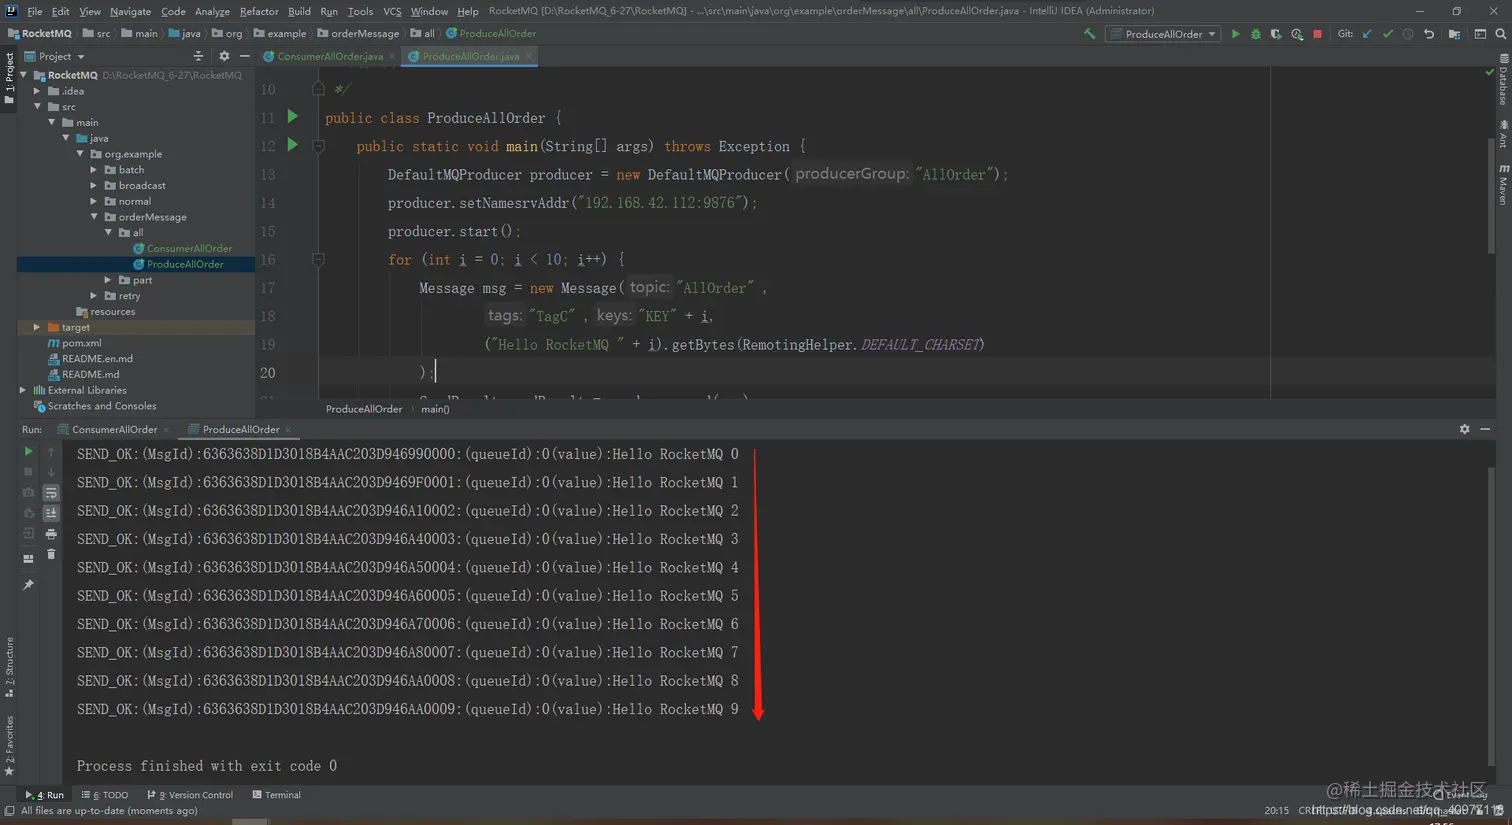This screenshot has width=1512, height=825.
Task: Open the Project view selector dropdown
Action: 55,56
